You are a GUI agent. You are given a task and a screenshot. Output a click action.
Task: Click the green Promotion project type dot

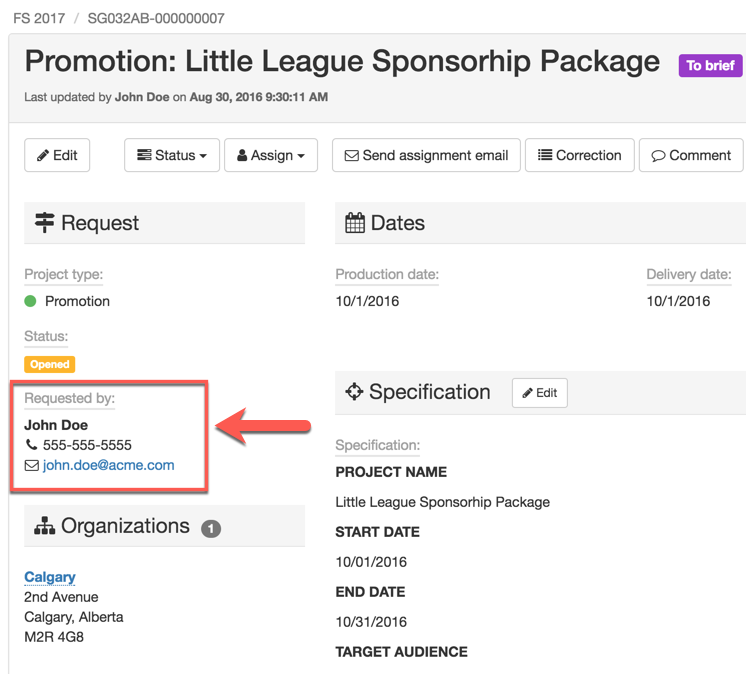[x=30, y=301]
